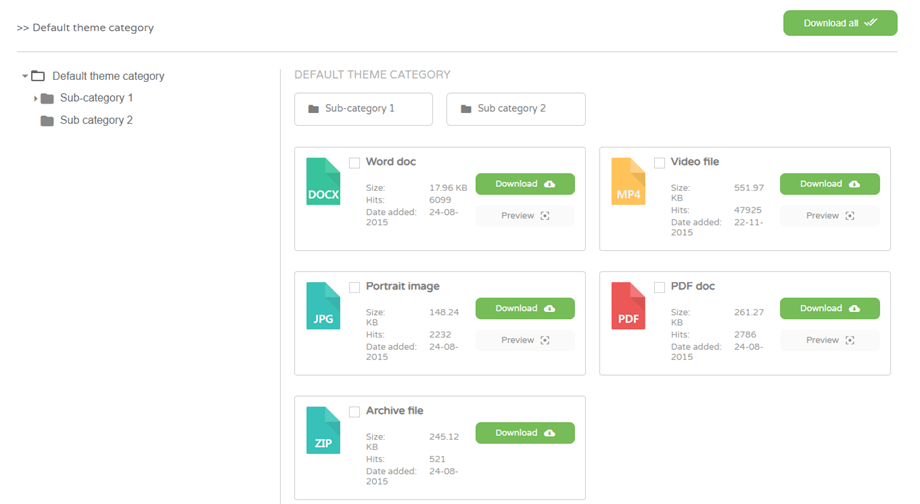The height and width of the screenshot is (504, 920).
Task: Click the Default theme category open-folder icon
Action: tap(38, 76)
